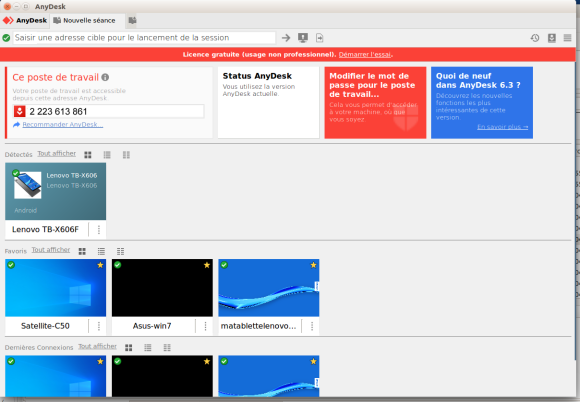Image resolution: width=580 pixels, height=402 pixels.
Task: Click Recommander AnyDesk link
Action: (63, 125)
